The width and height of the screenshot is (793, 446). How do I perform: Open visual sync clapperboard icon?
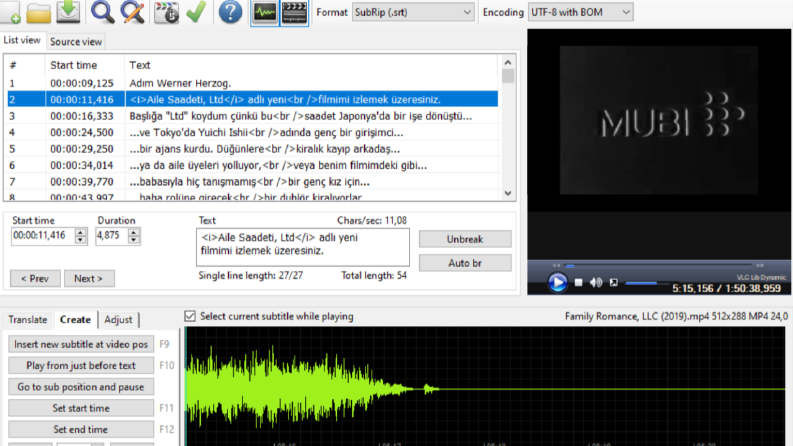(166, 12)
